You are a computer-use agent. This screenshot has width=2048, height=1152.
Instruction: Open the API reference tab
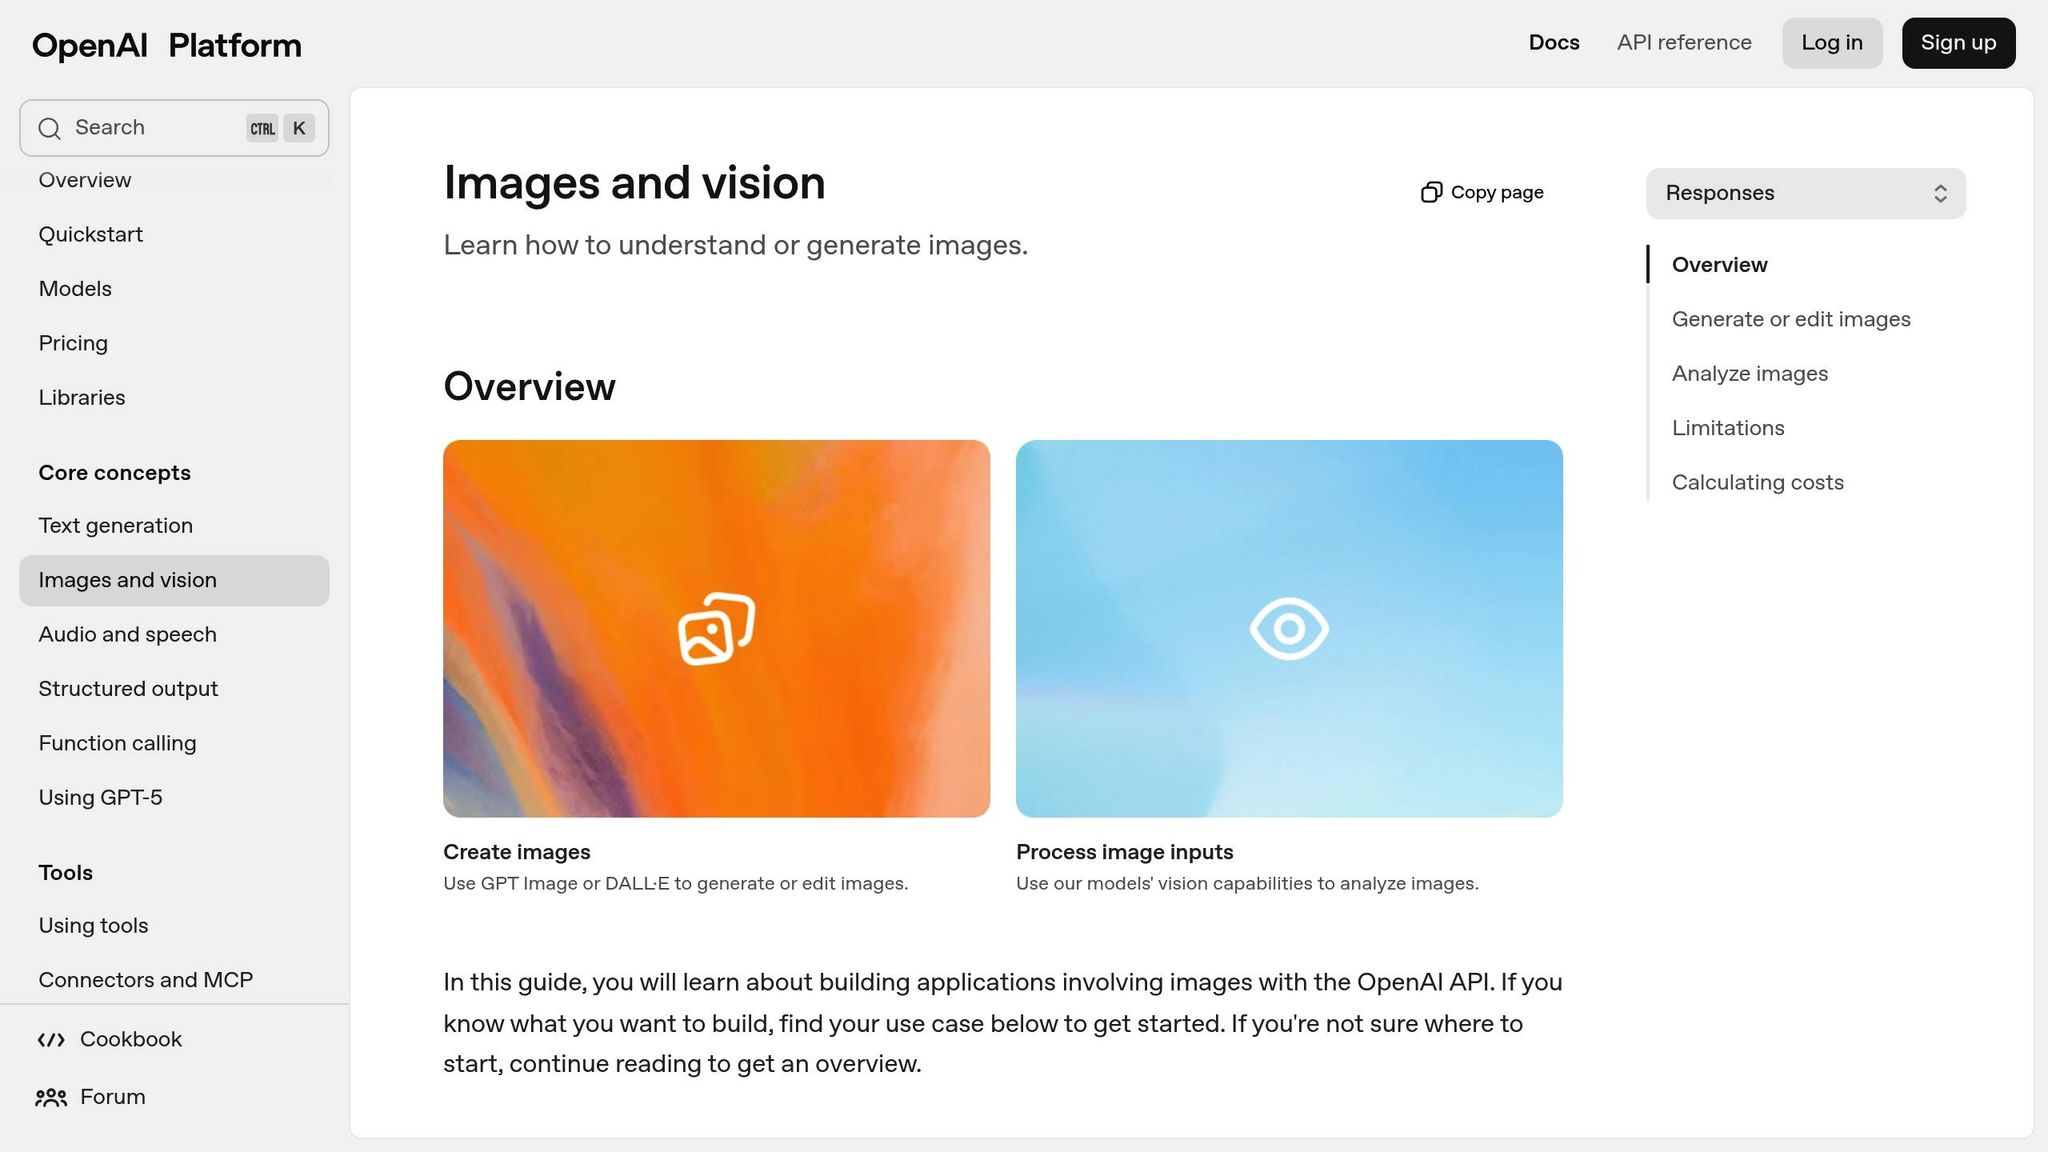coord(1684,43)
